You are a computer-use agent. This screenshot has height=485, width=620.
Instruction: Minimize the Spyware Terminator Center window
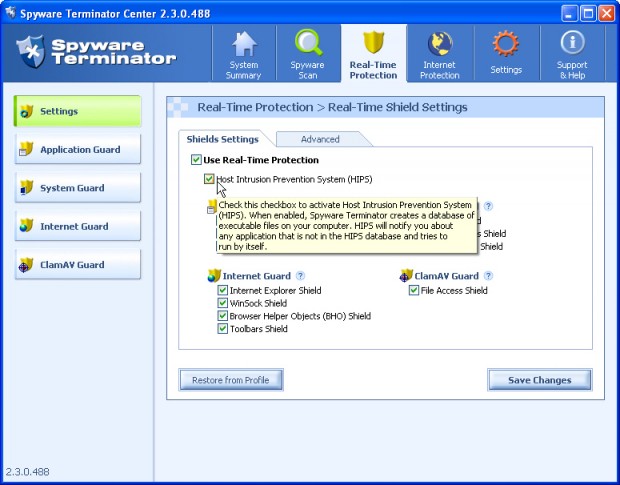point(569,14)
